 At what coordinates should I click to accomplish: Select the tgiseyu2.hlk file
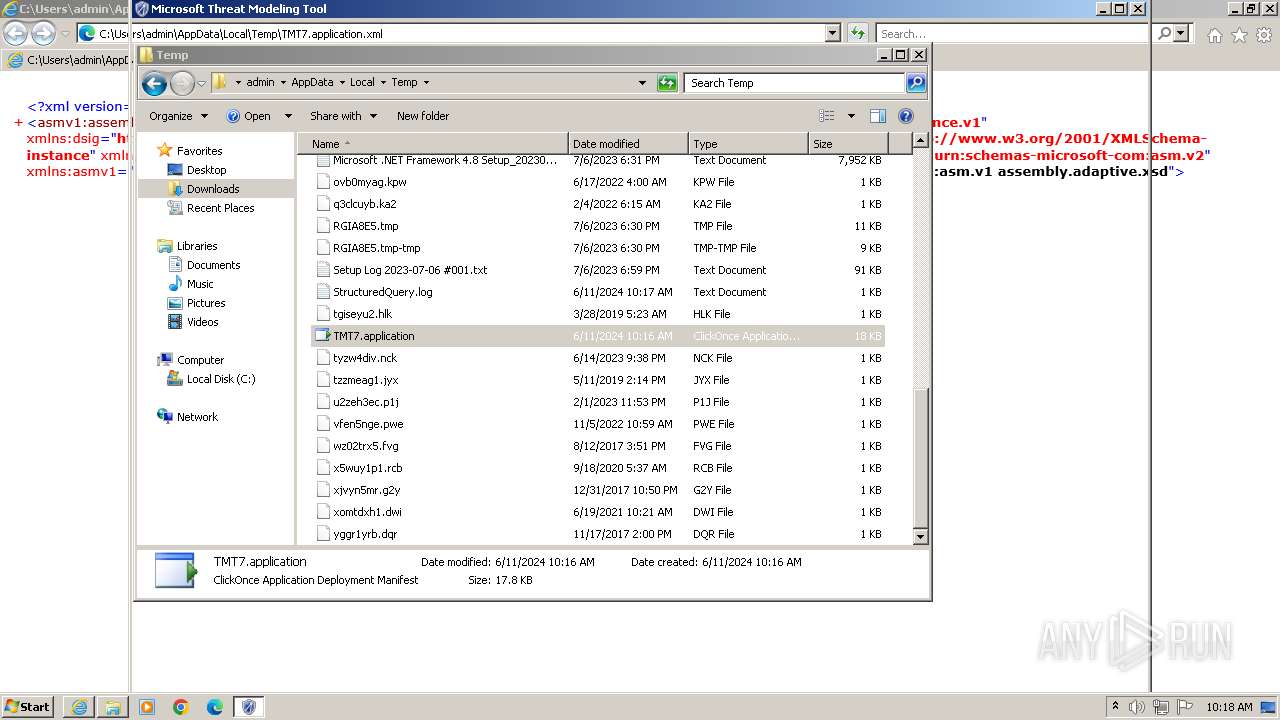click(598, 314)
